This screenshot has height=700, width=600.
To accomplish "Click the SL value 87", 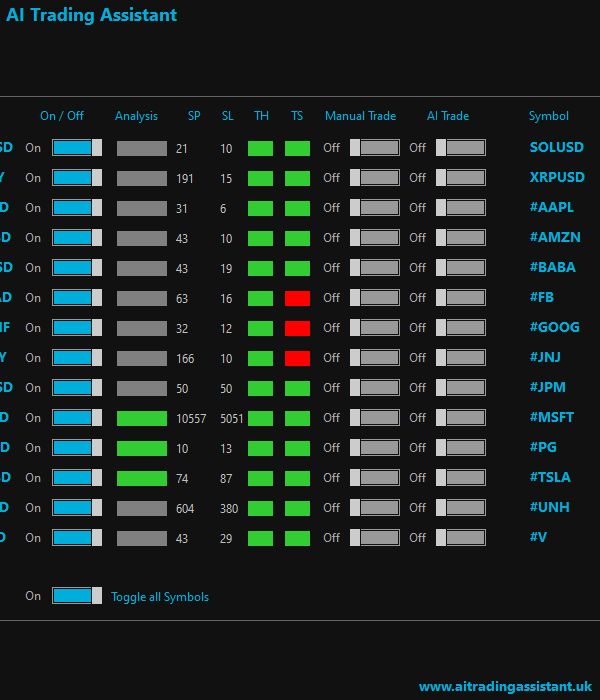I will tap(226, 479).
